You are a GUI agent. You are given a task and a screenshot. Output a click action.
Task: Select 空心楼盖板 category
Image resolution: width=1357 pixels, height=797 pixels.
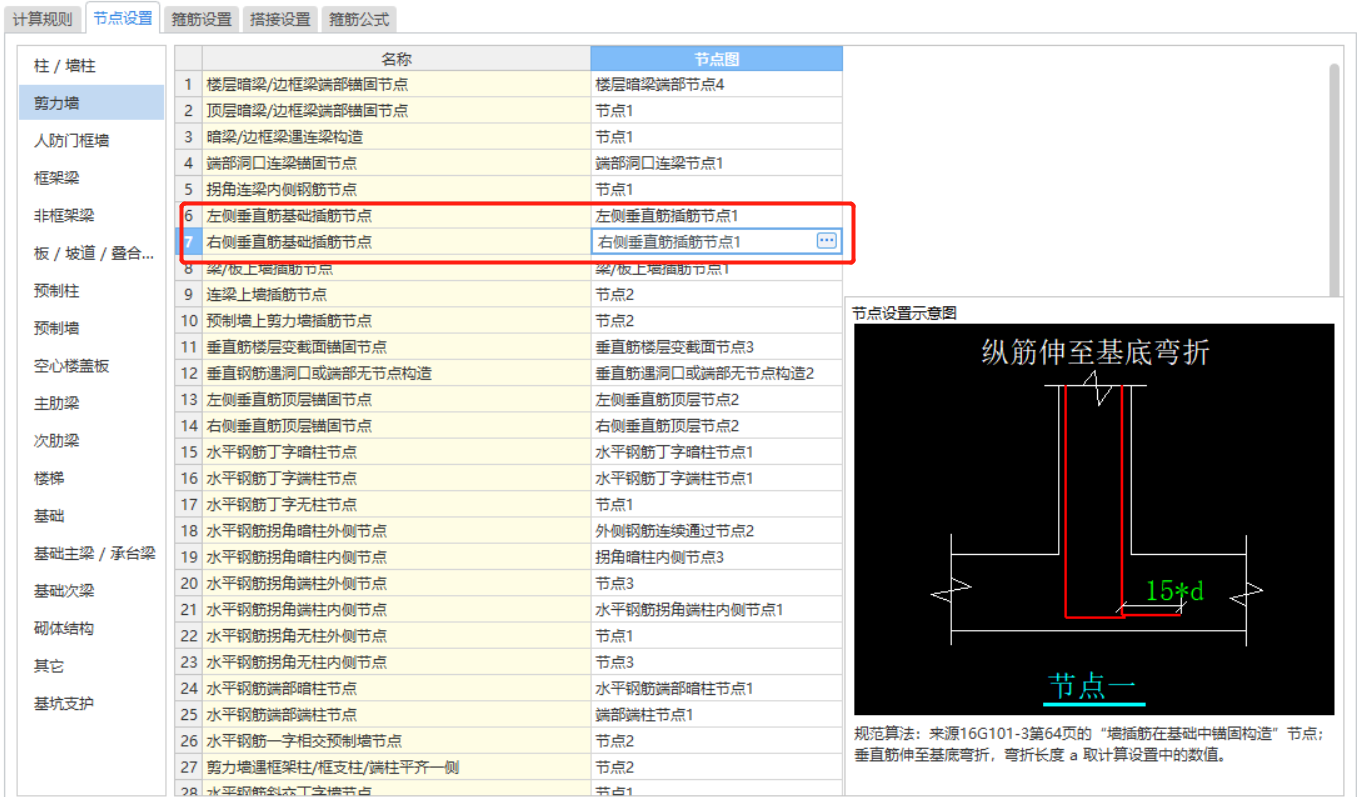[x=92, y=366]
